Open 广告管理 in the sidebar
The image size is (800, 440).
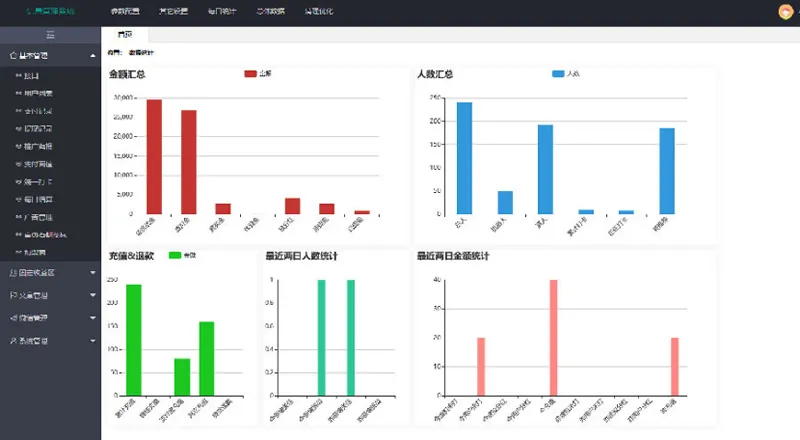pos(38,217)
